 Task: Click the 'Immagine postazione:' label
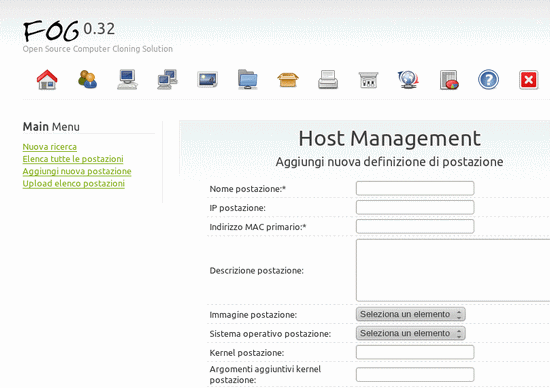click(253, 315)
